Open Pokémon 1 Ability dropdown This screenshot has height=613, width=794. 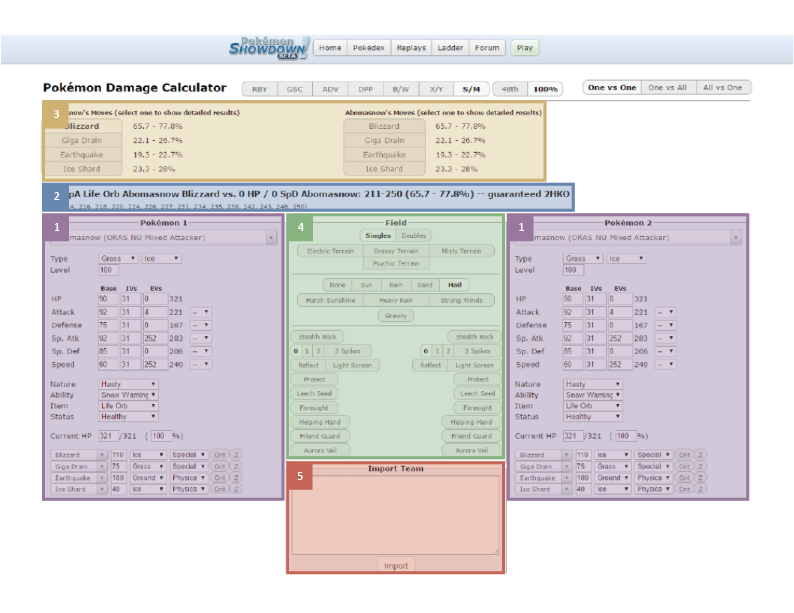(129, 395)
